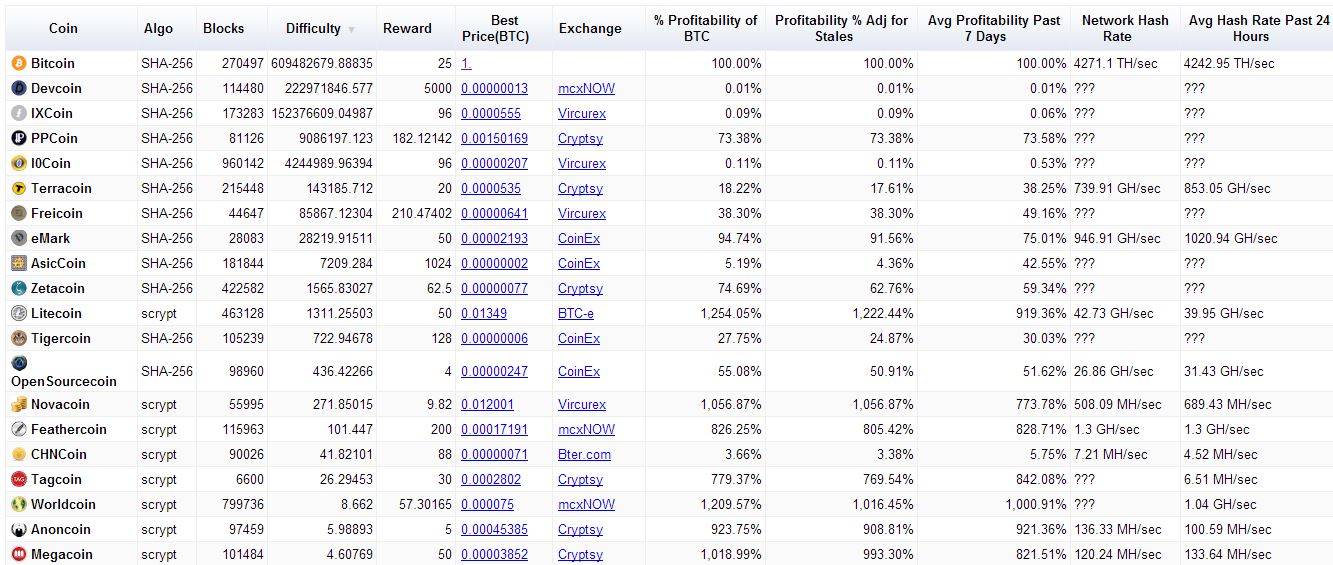Click the Megacoin red icon
This screenshot has height=565, width=1333.
[x=18, y=554]
